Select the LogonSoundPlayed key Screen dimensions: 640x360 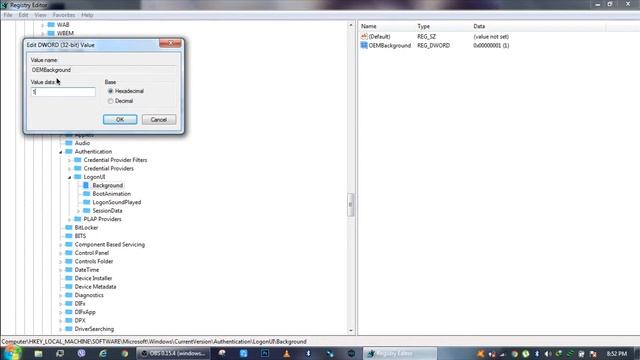[x=117, y=202]
